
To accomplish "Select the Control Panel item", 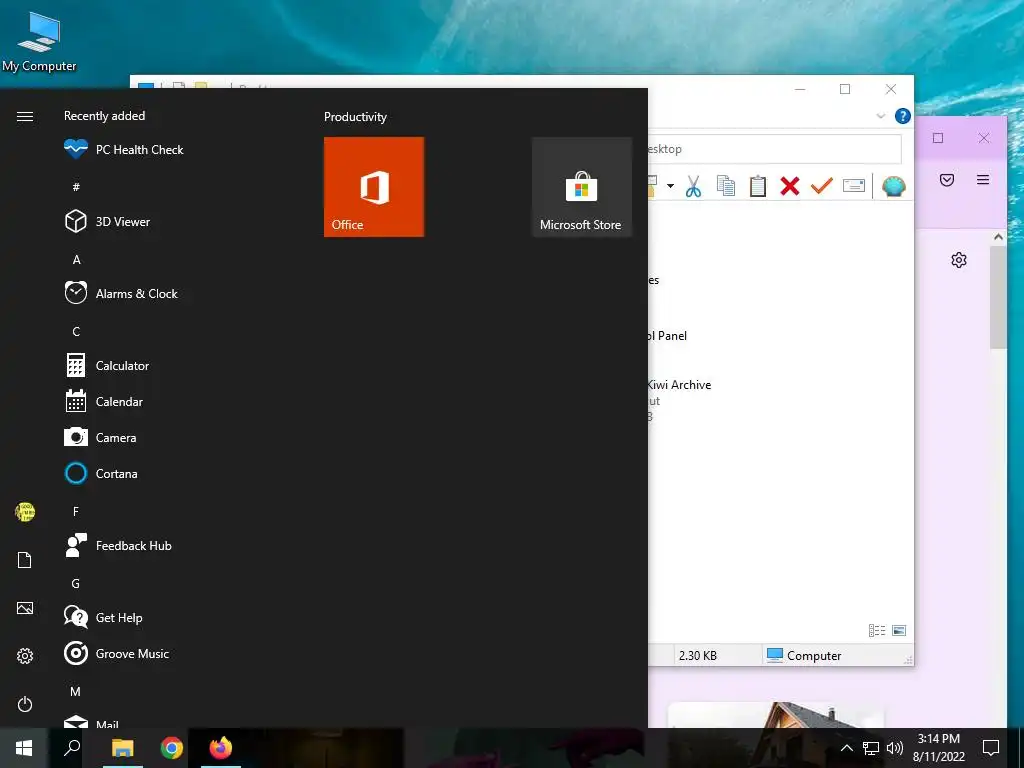I will 667,336.
